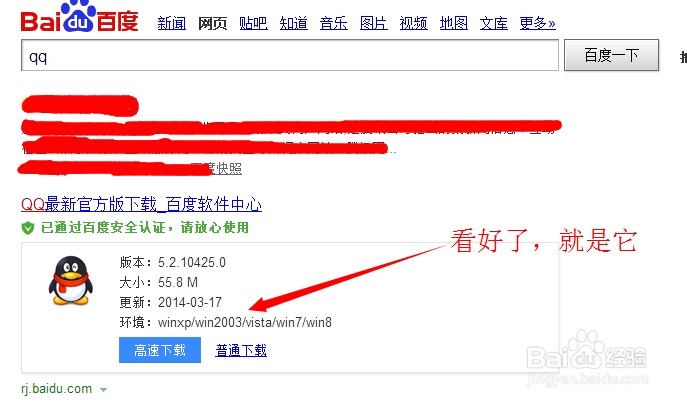
Task: Expand the arrow beside rj.baidu.com
Action: pos(103,389)
